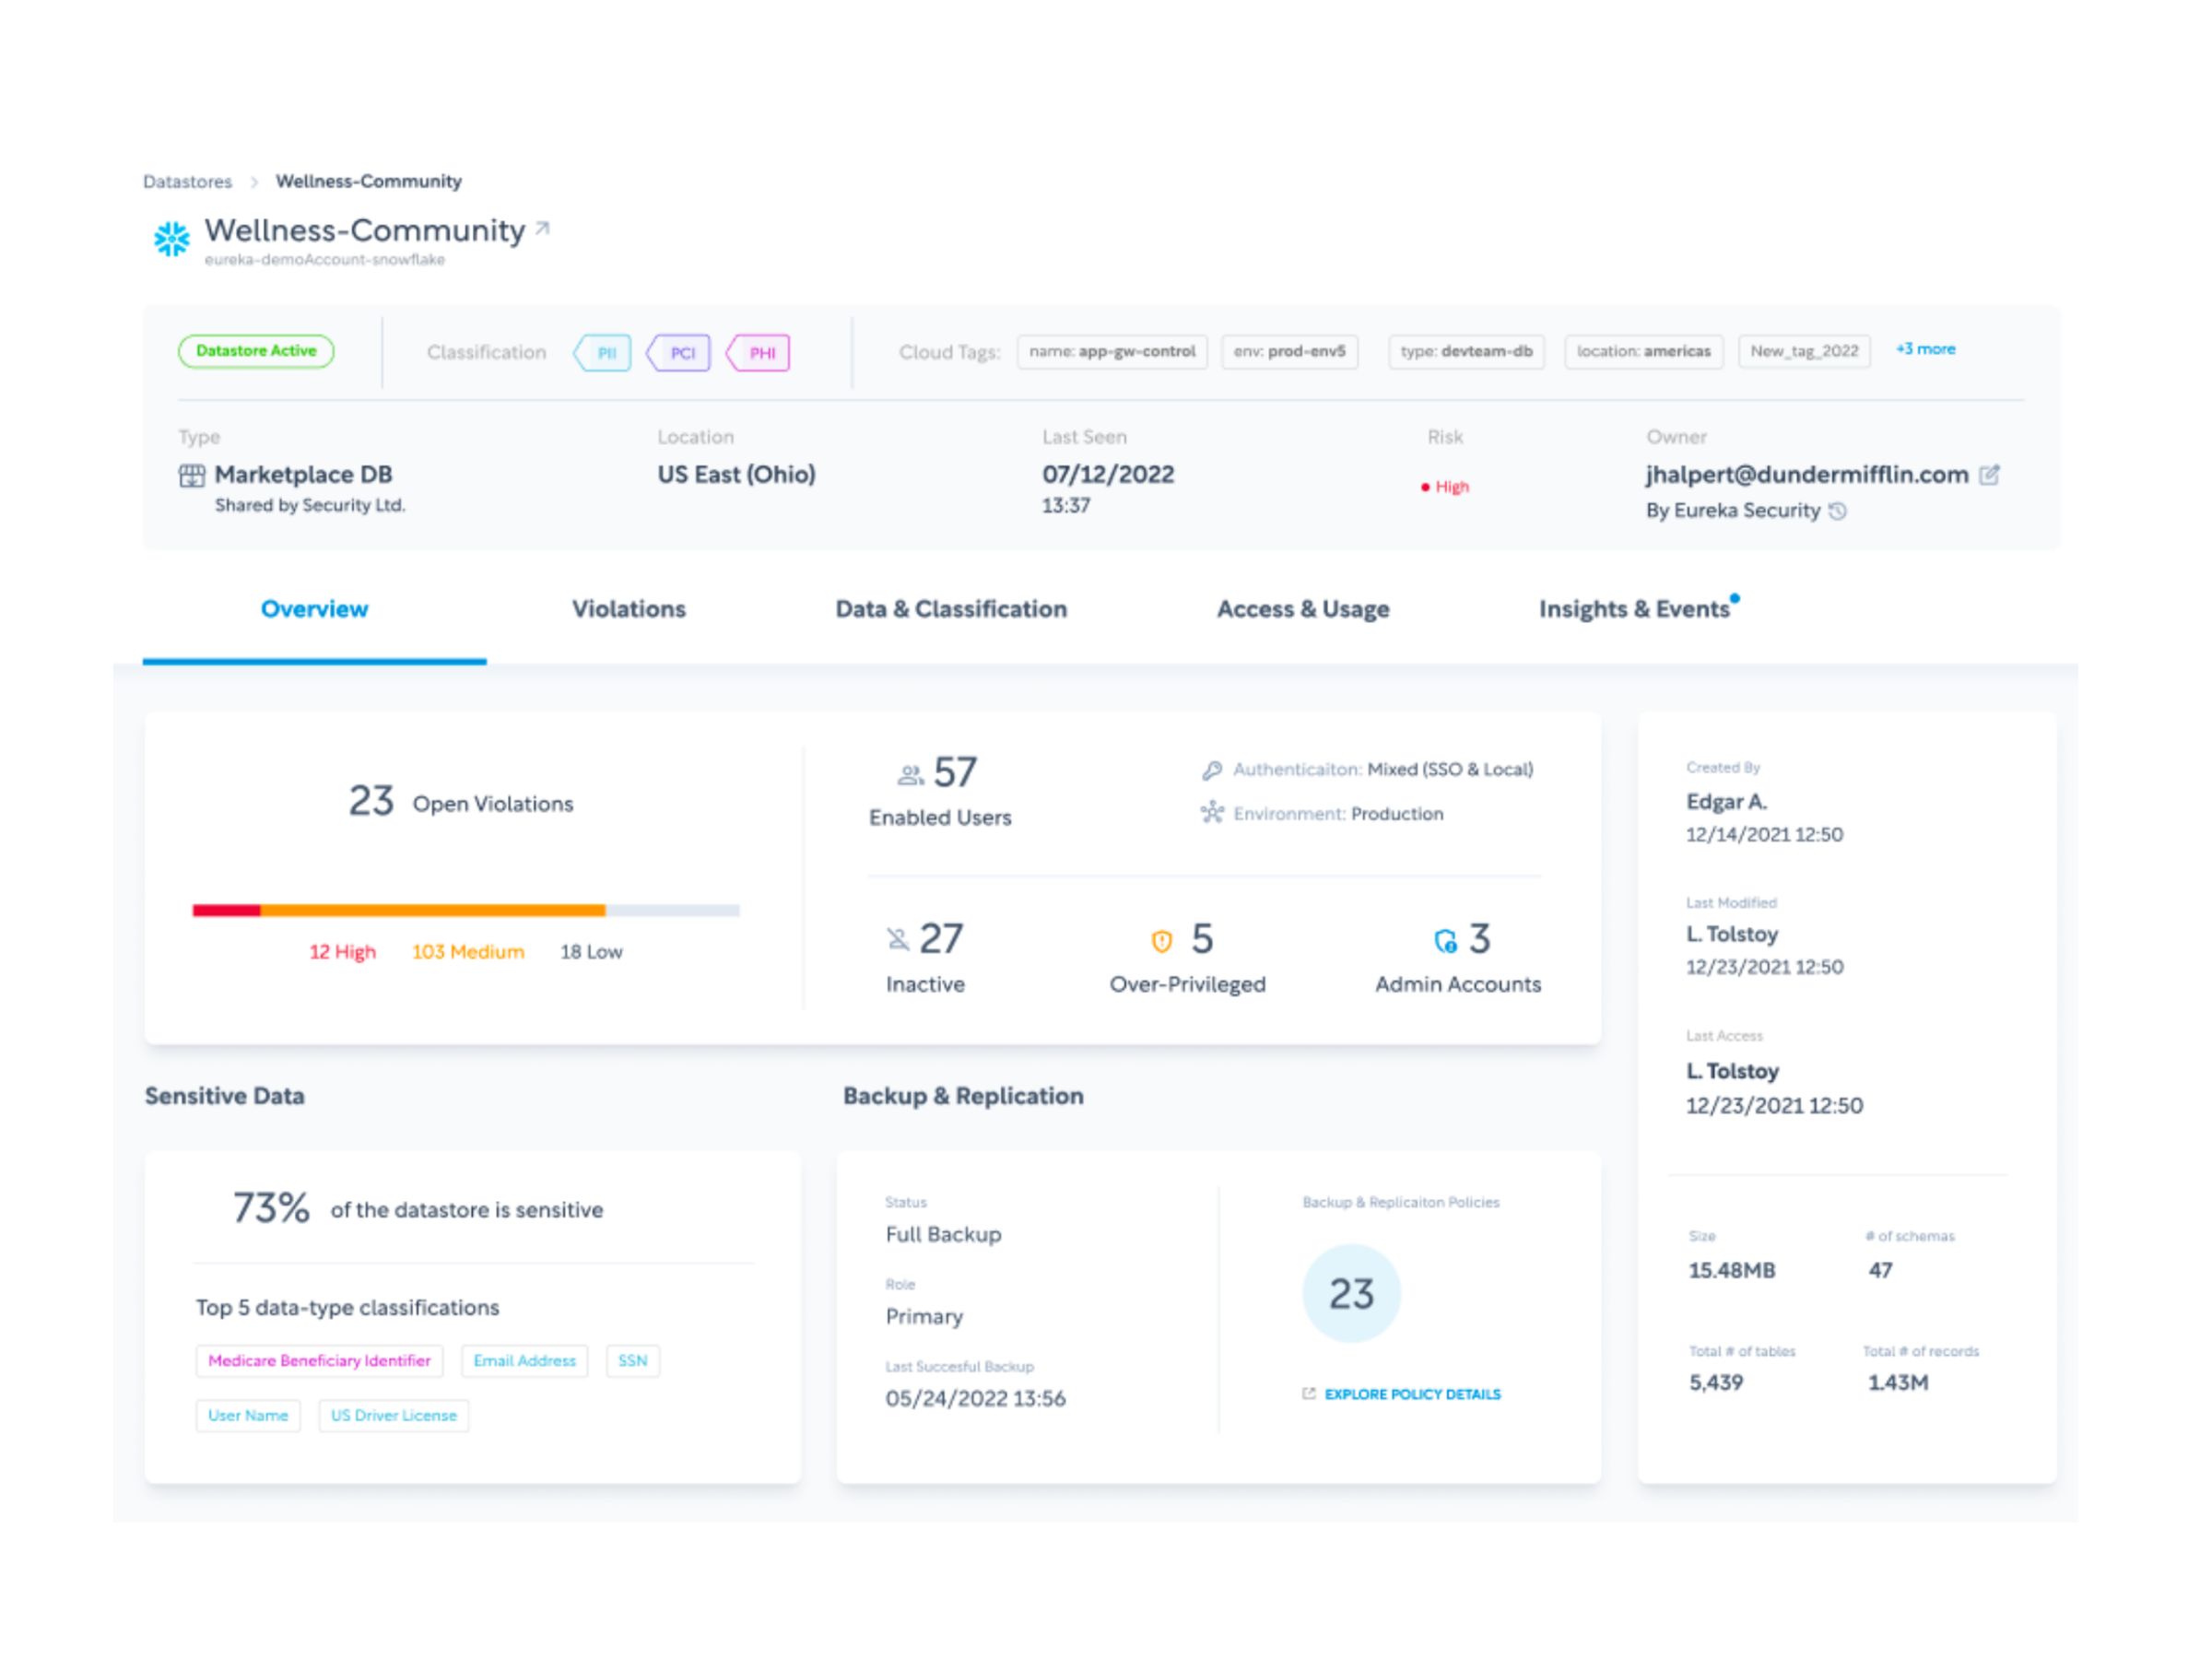Click the Inactive users icon
The height and width of the screenshot is (1659, 2212).
[x=899, y=938]
